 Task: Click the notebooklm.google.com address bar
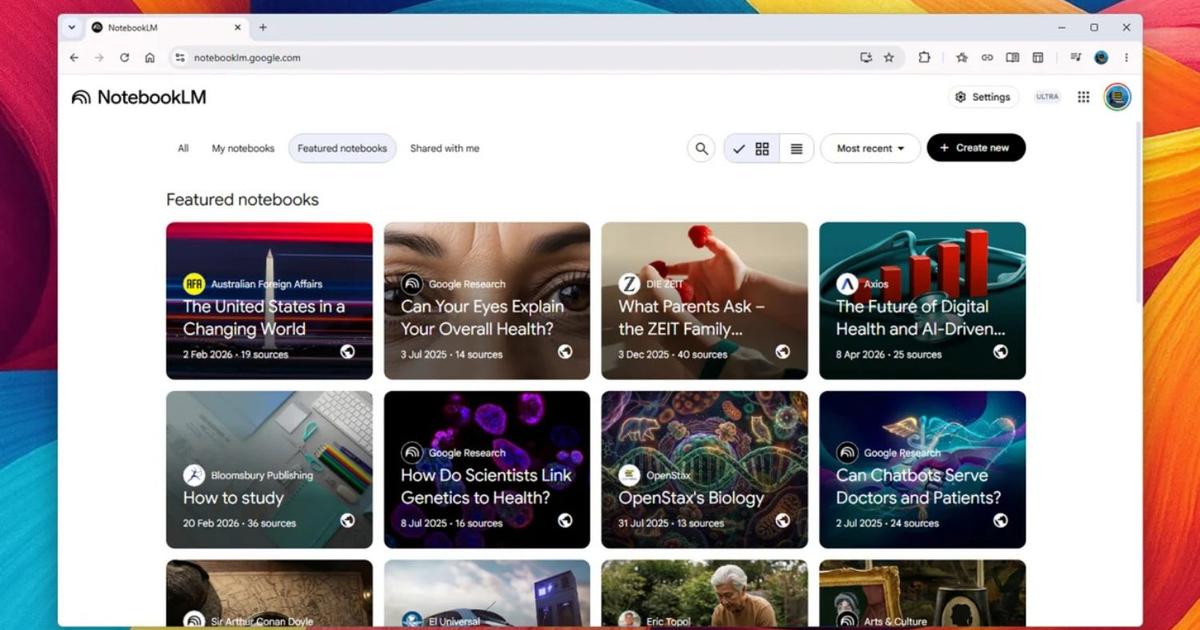pos(536,58)
